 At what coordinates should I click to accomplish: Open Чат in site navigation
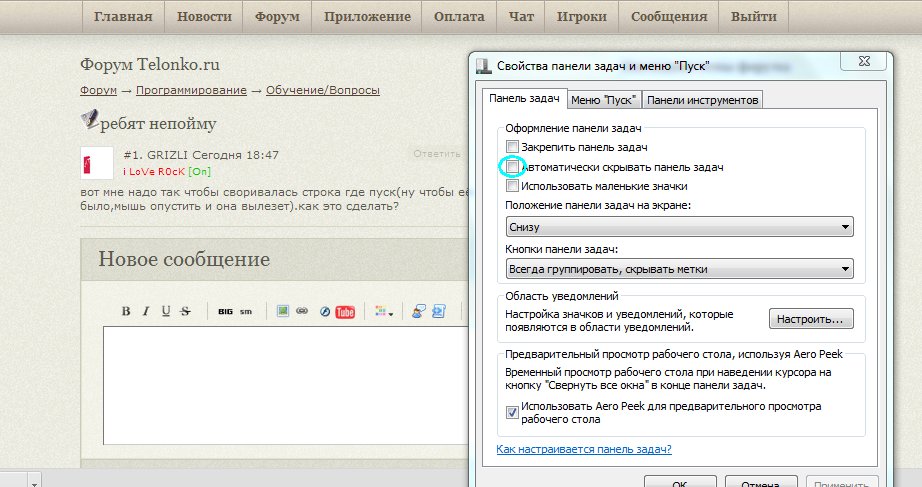click(x=521, y=16)
